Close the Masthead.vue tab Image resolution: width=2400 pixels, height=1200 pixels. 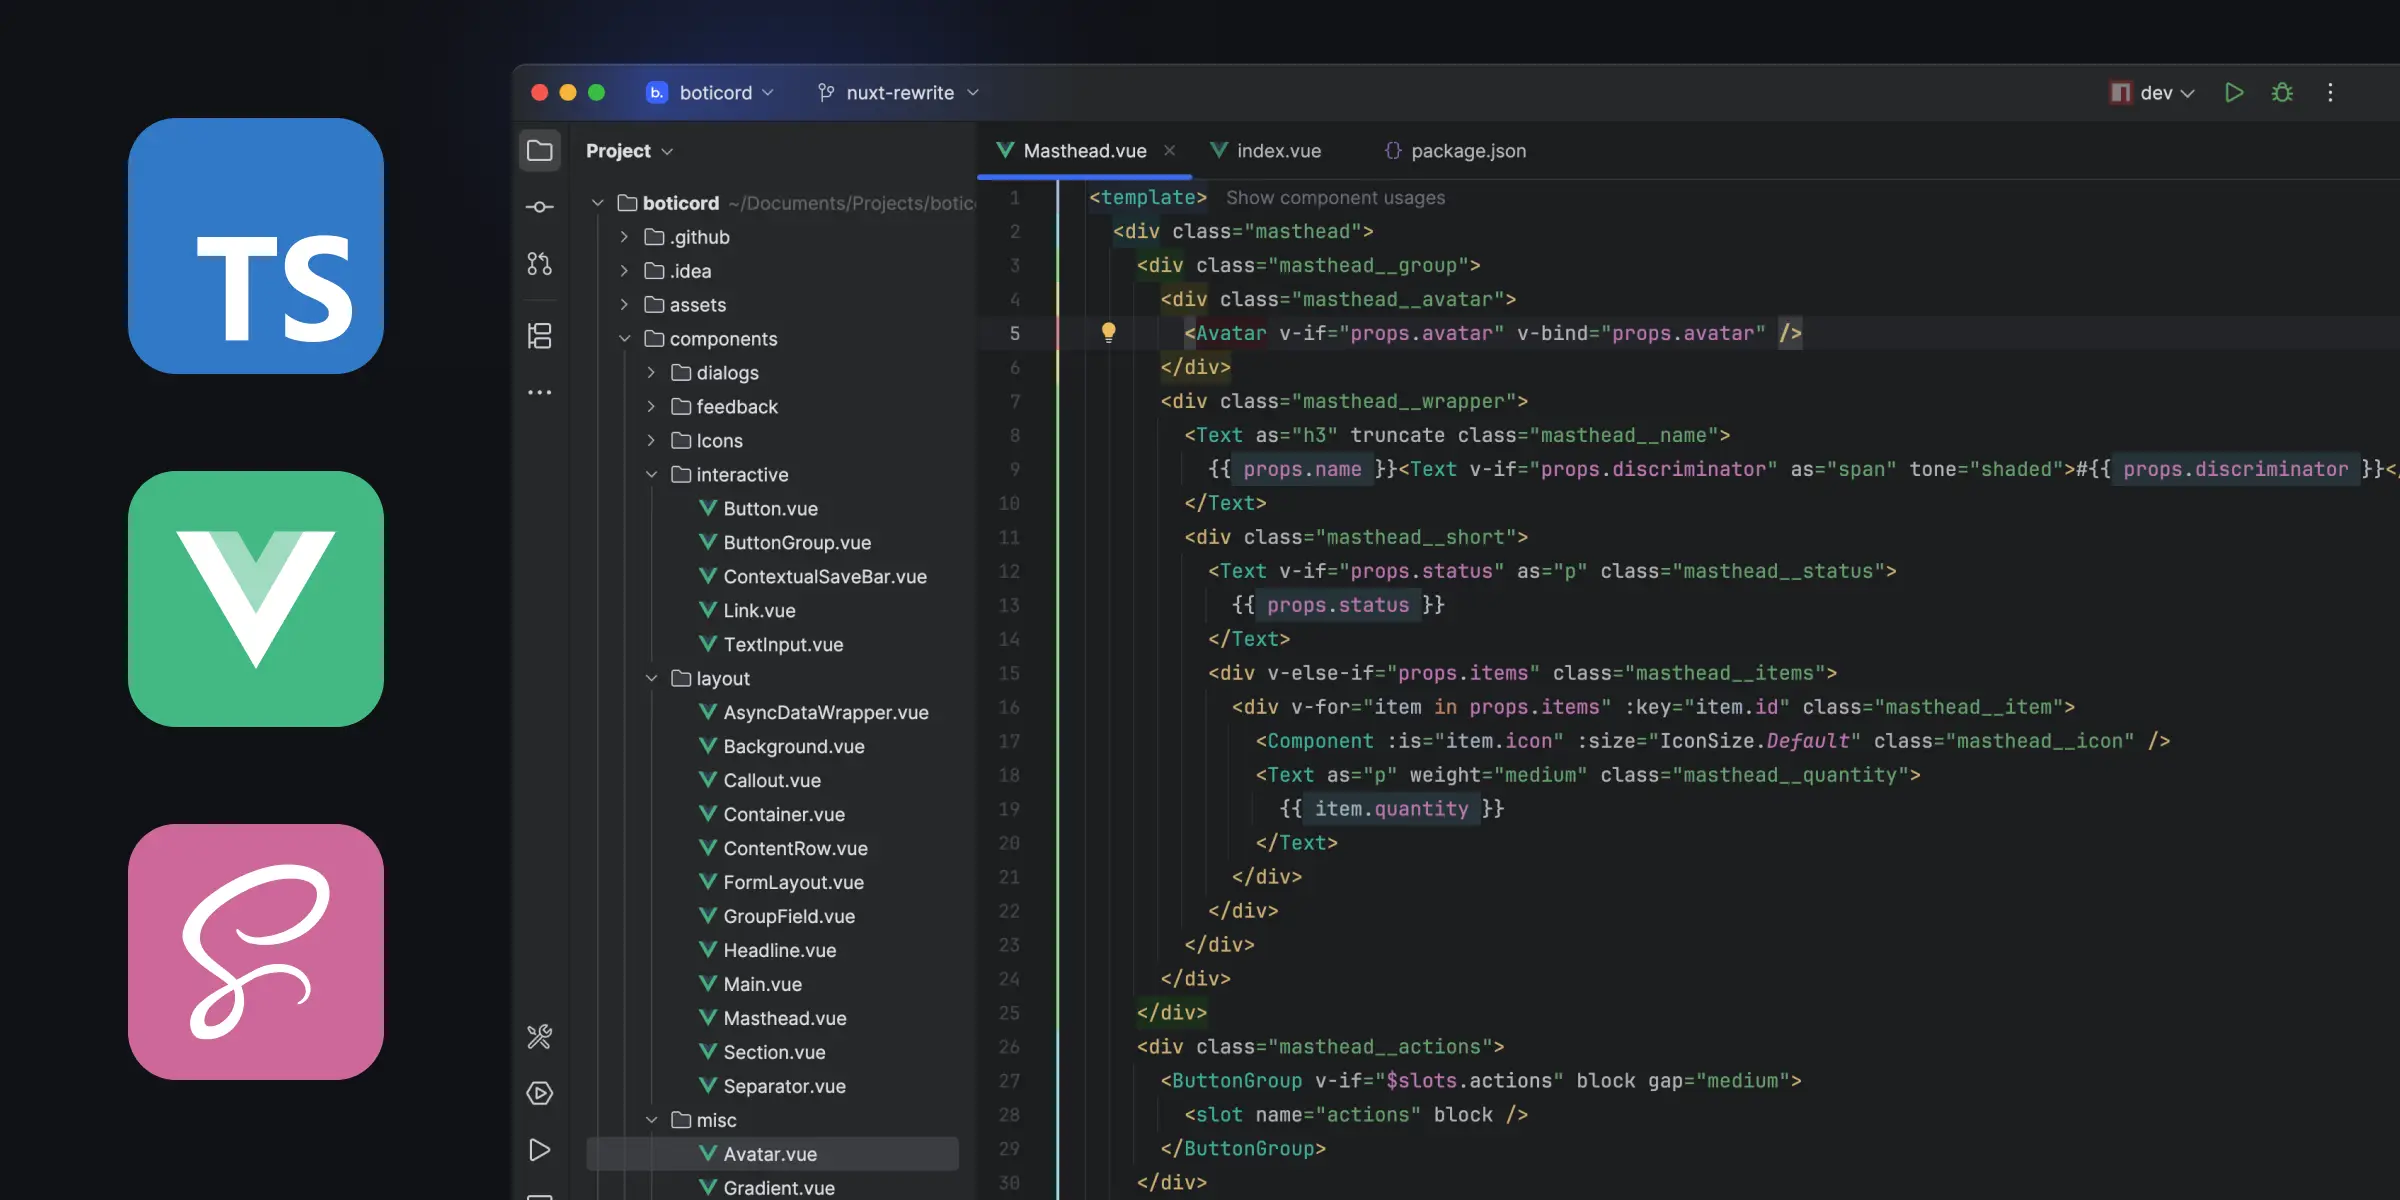click(x=1169, y=151)
